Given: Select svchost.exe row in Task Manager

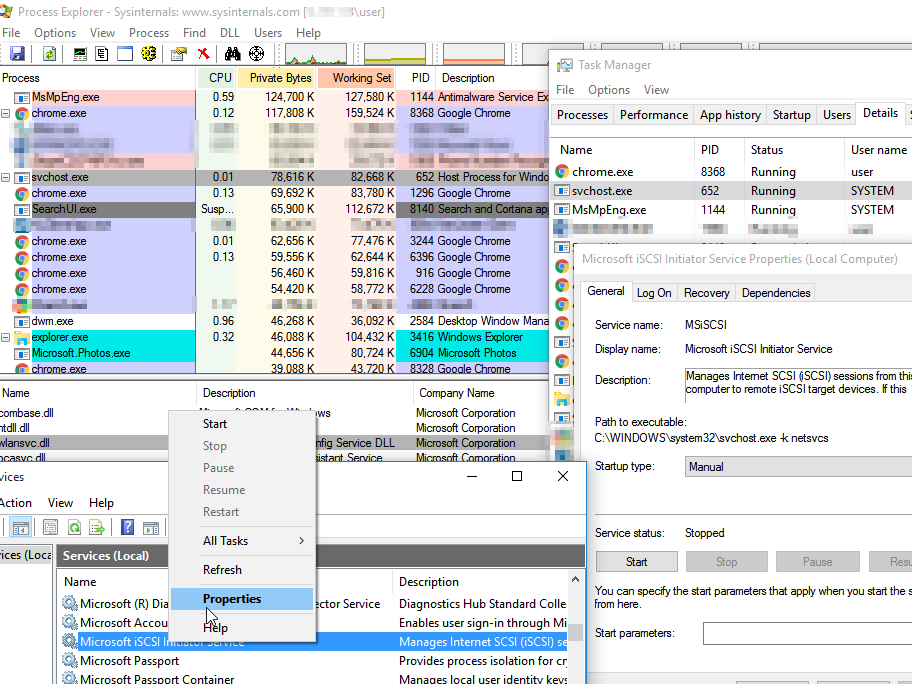Looking at the screenshot, I should click(x=732, y=191).
